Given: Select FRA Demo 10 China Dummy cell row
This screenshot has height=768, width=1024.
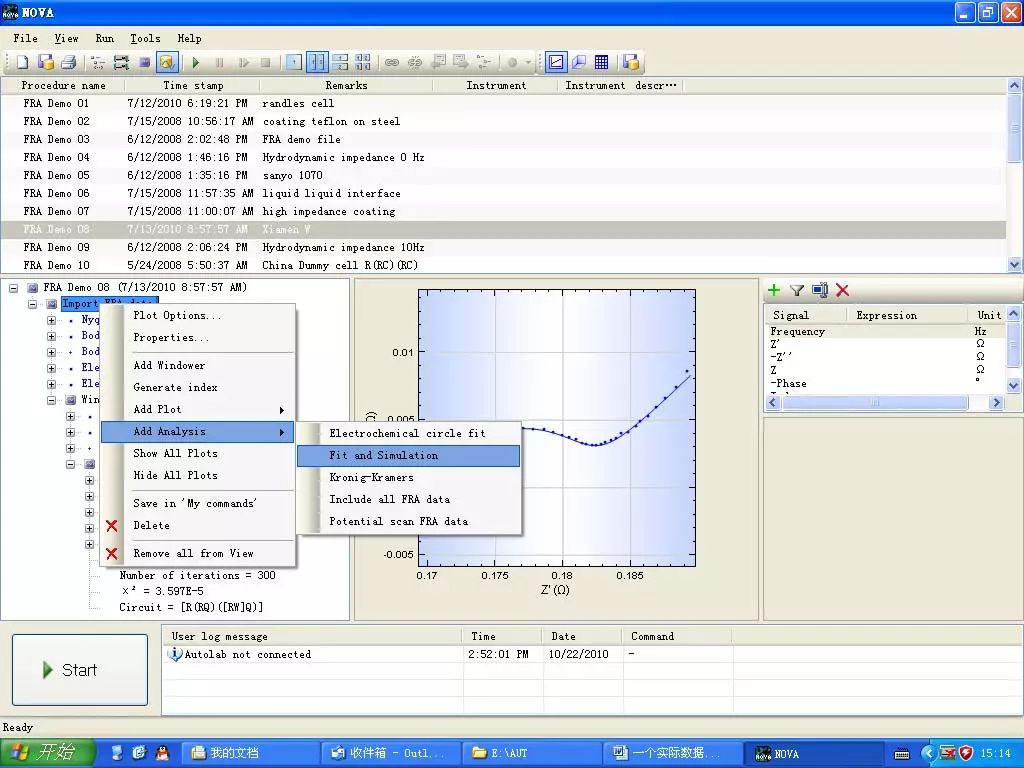Looking at the screenshot, I should coord(503,265).
